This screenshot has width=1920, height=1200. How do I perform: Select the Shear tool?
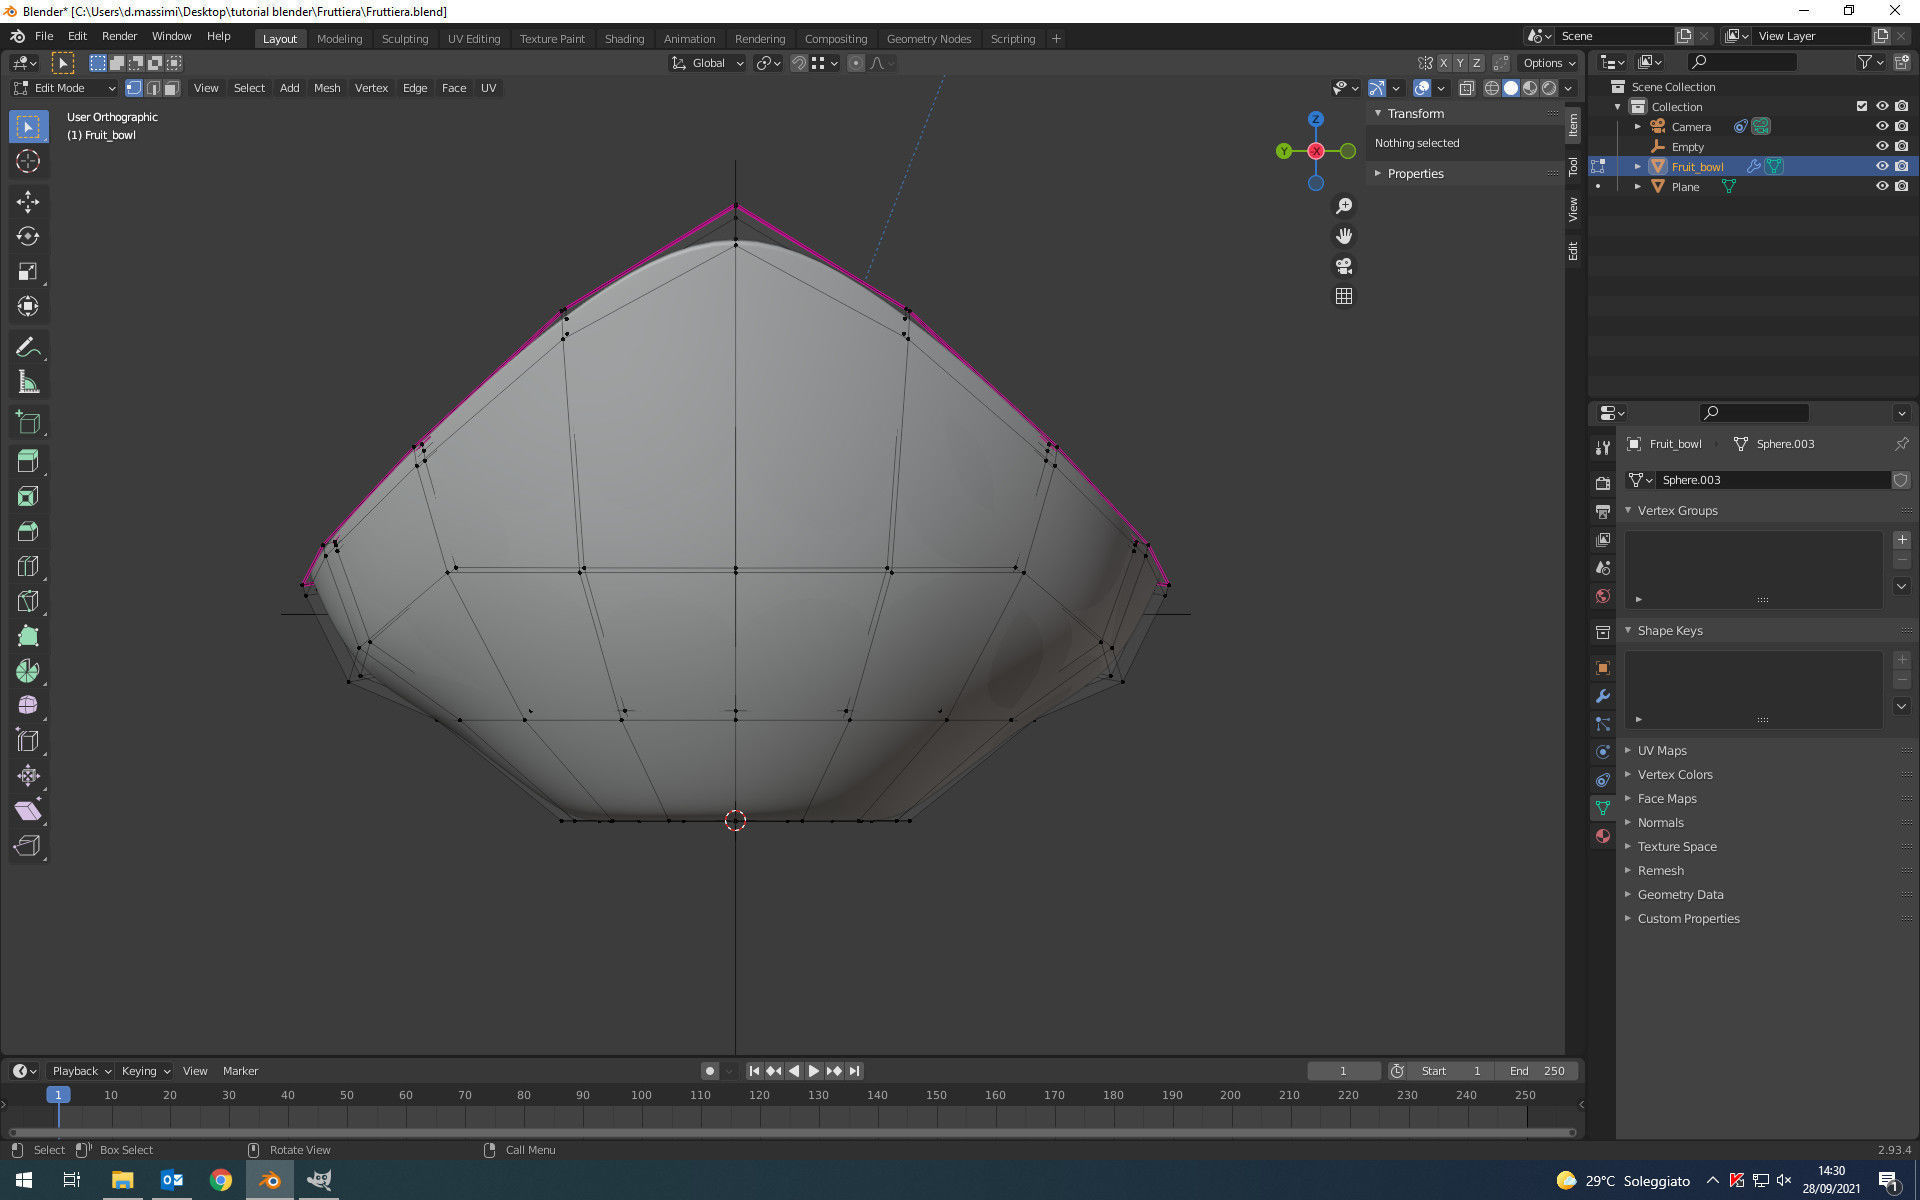pos(28,811)
